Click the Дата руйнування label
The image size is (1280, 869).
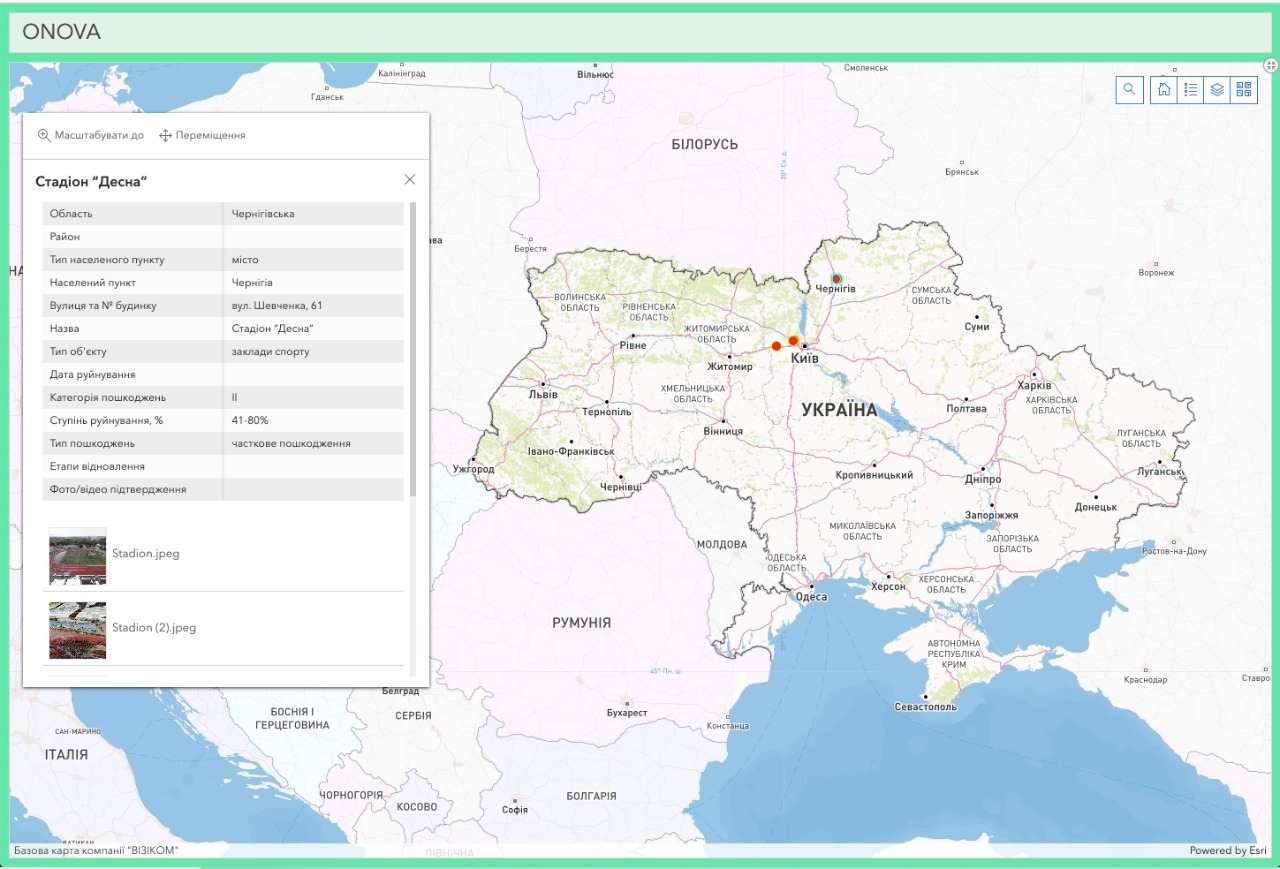(93, 375)
